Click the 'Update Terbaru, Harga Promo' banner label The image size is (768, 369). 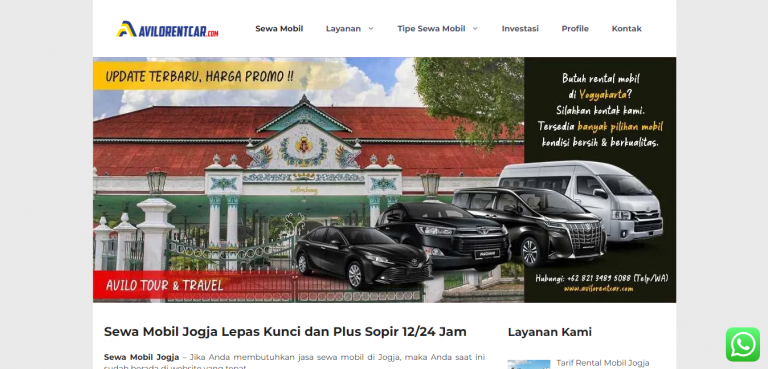[x=200, y=76]
